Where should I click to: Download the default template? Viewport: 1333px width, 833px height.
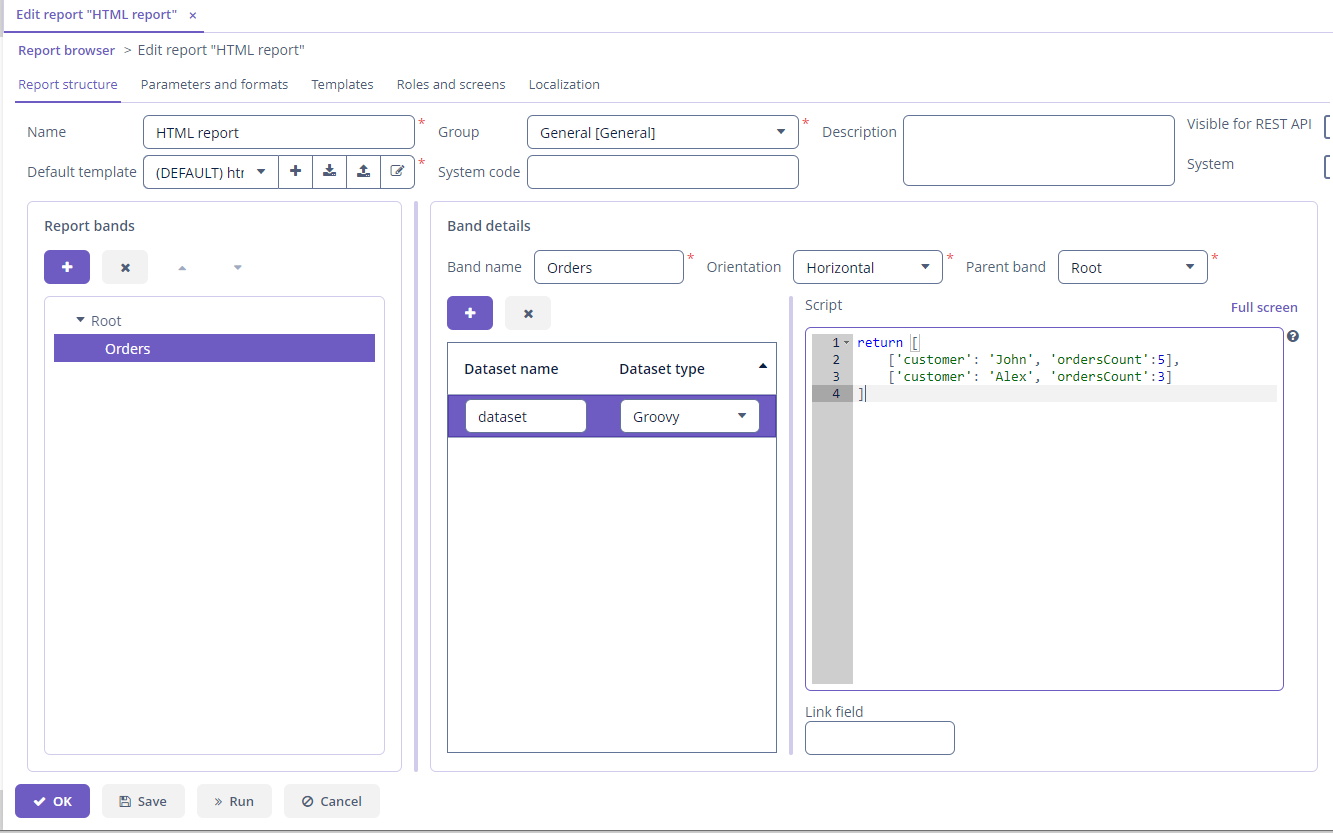click(329, 171)
